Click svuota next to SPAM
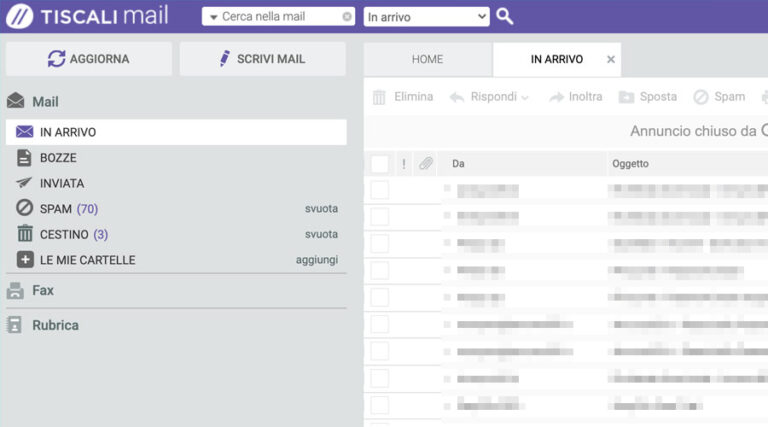The image size is (768, 427). 321,209
